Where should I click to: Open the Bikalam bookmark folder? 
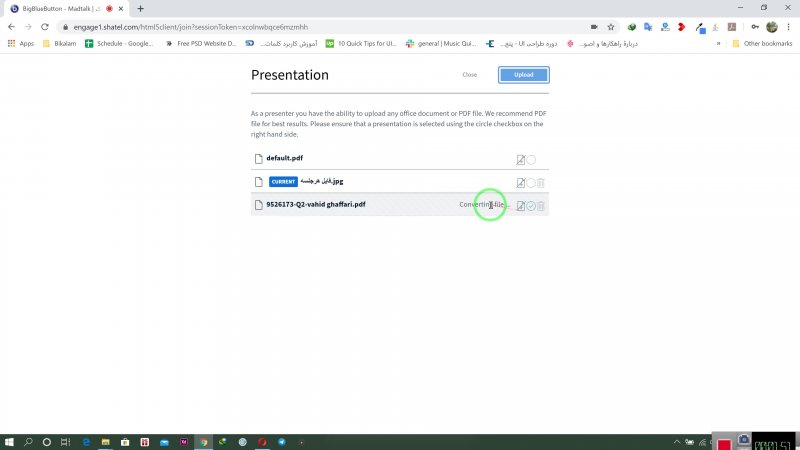(x=60, y=43)
